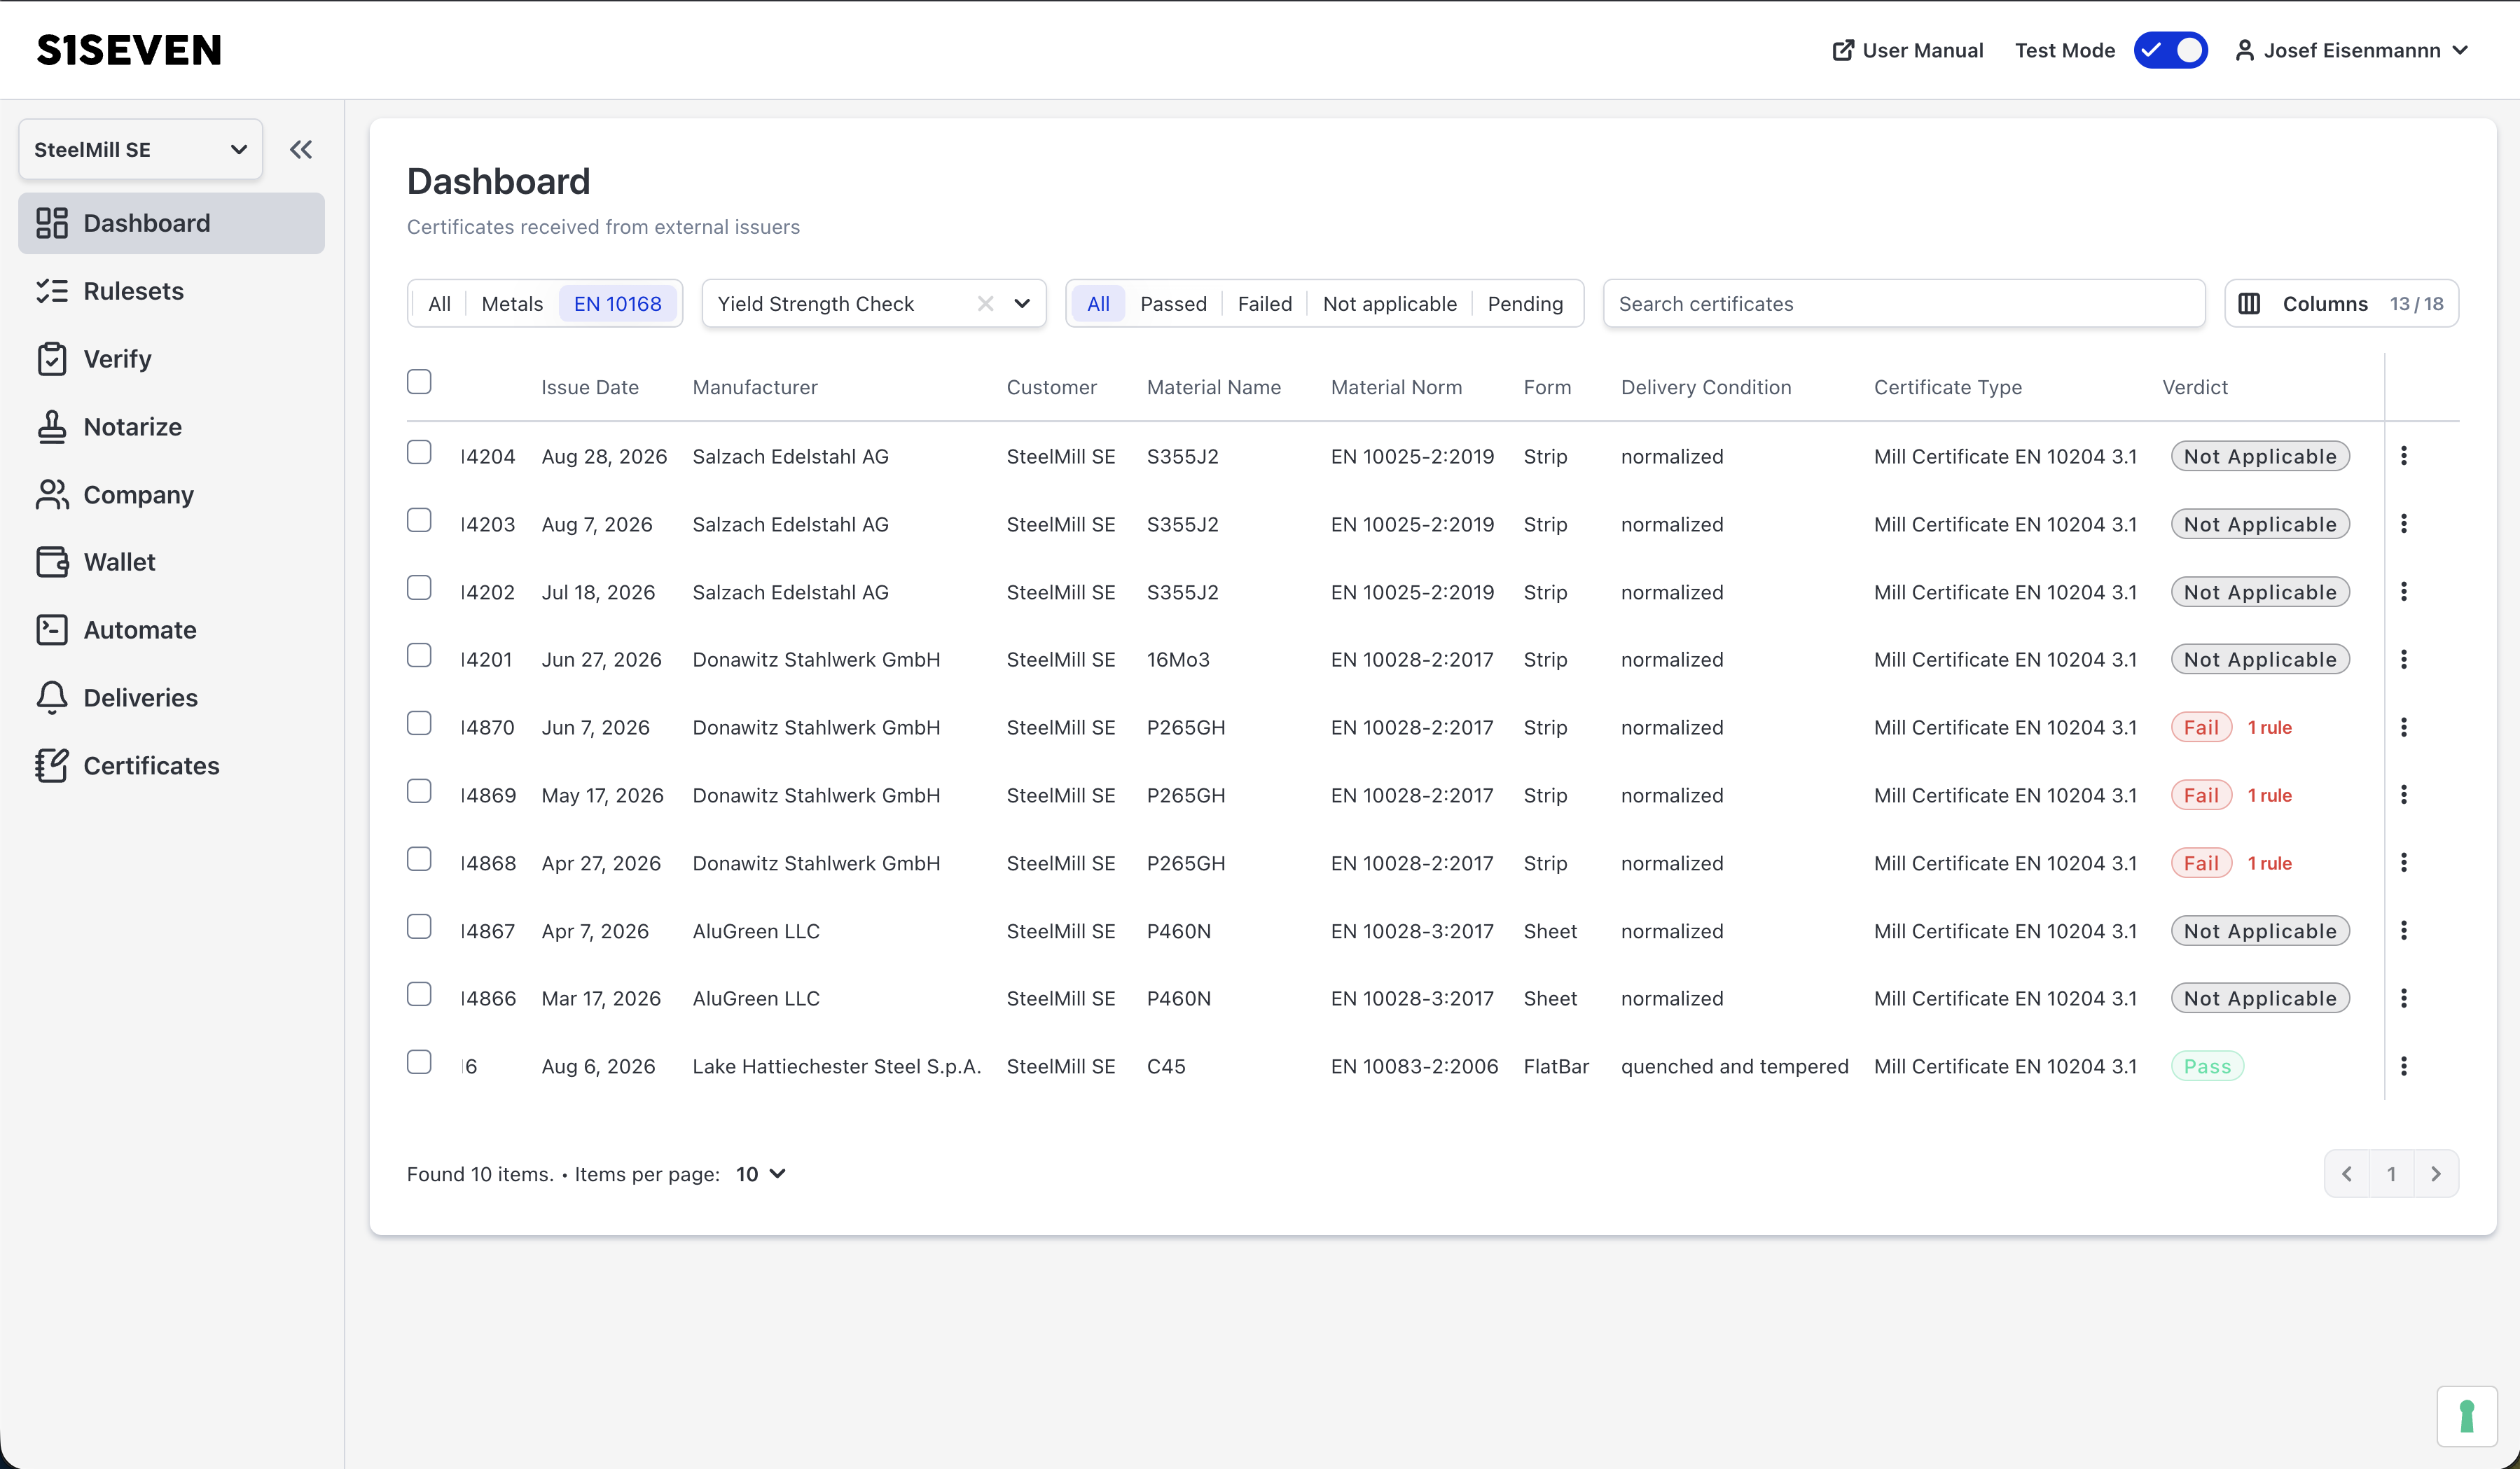Sort by the Issue Date column header
The height and width of the screenshot is (1469, 2520).
[x=589, y=387]
